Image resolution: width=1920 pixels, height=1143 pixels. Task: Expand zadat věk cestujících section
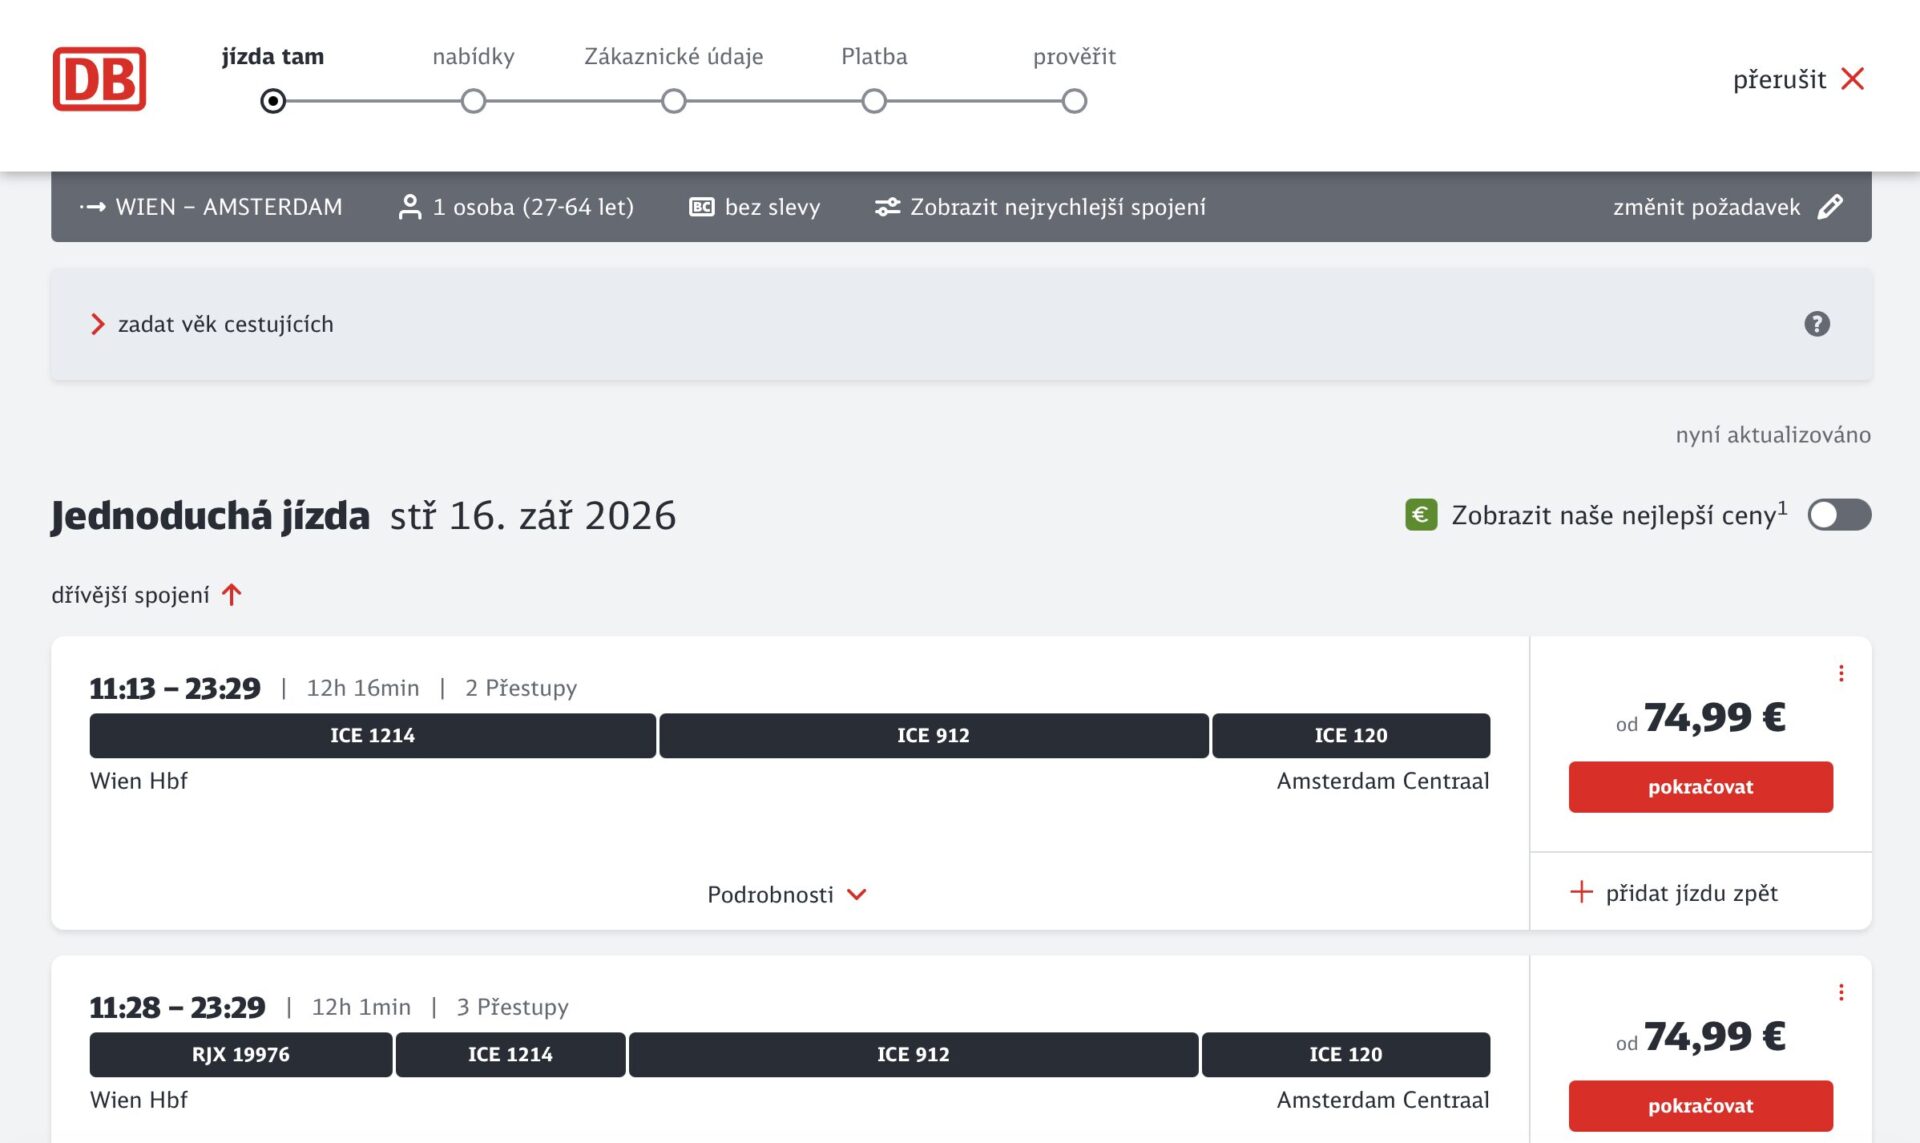coord(961,324)
